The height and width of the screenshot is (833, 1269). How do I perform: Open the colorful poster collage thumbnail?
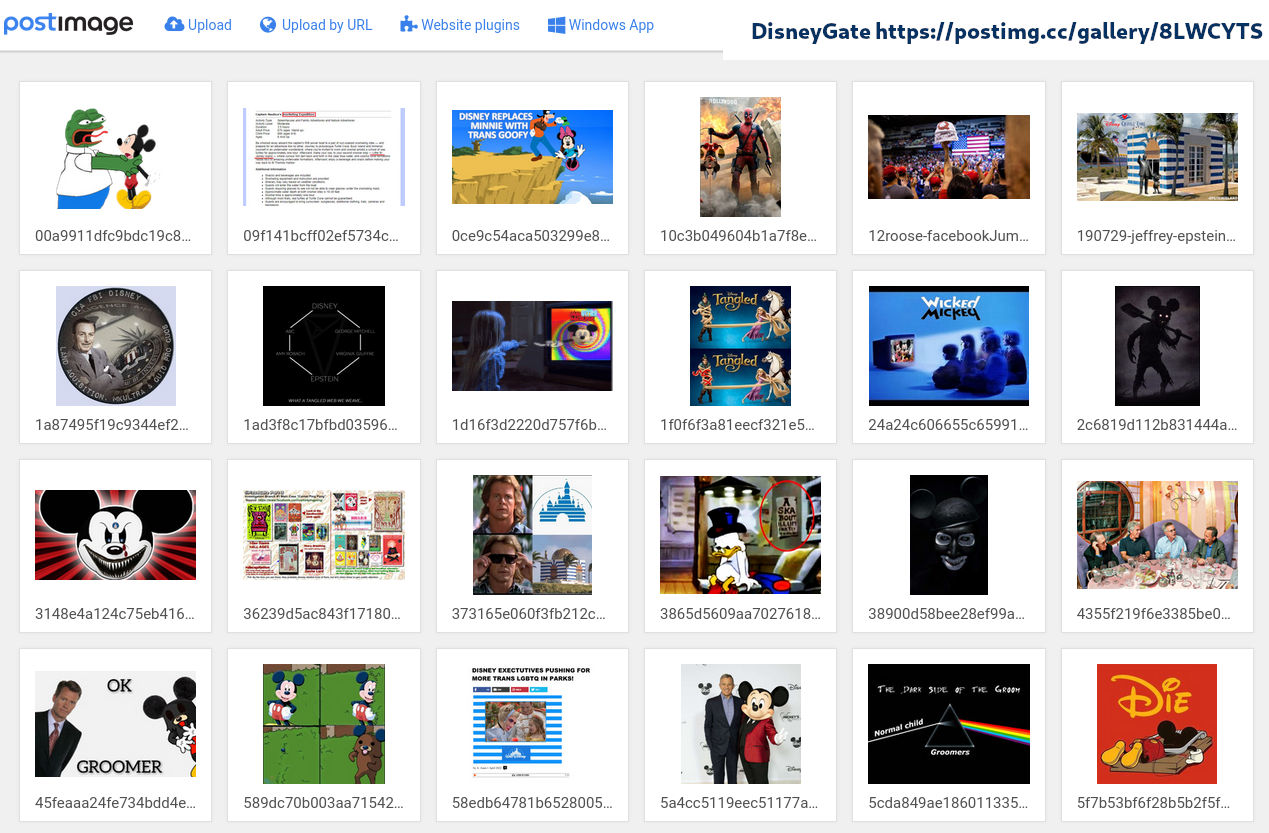(324, 535)
